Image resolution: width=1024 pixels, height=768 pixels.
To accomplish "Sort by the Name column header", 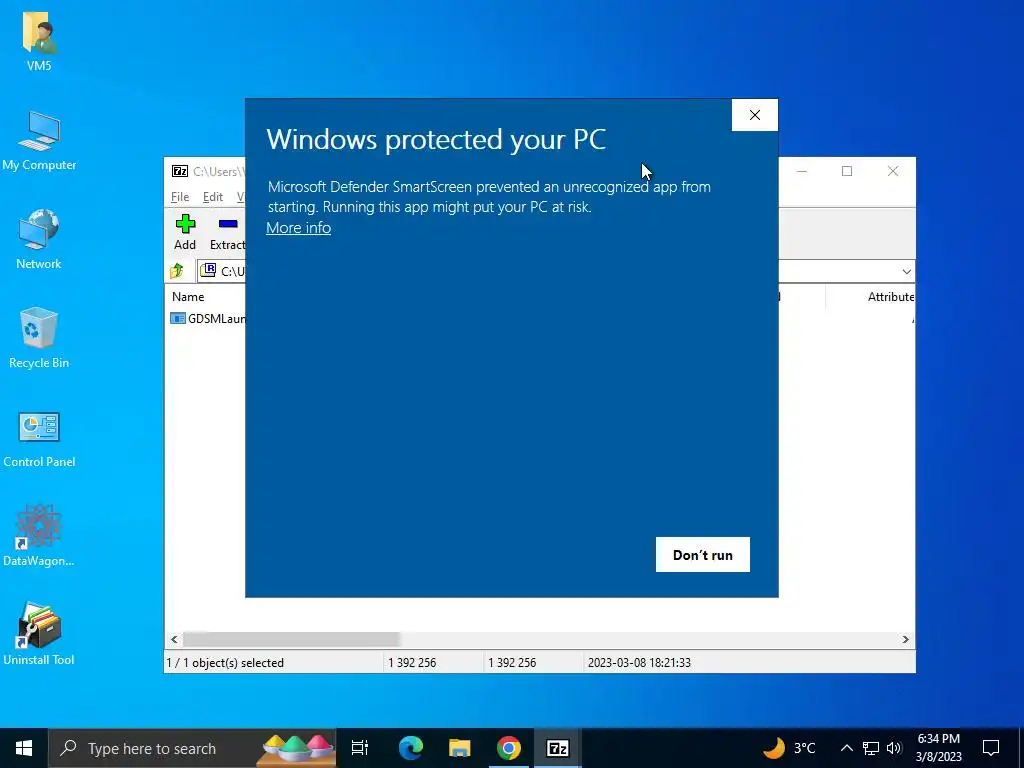I will pos(188,296).
